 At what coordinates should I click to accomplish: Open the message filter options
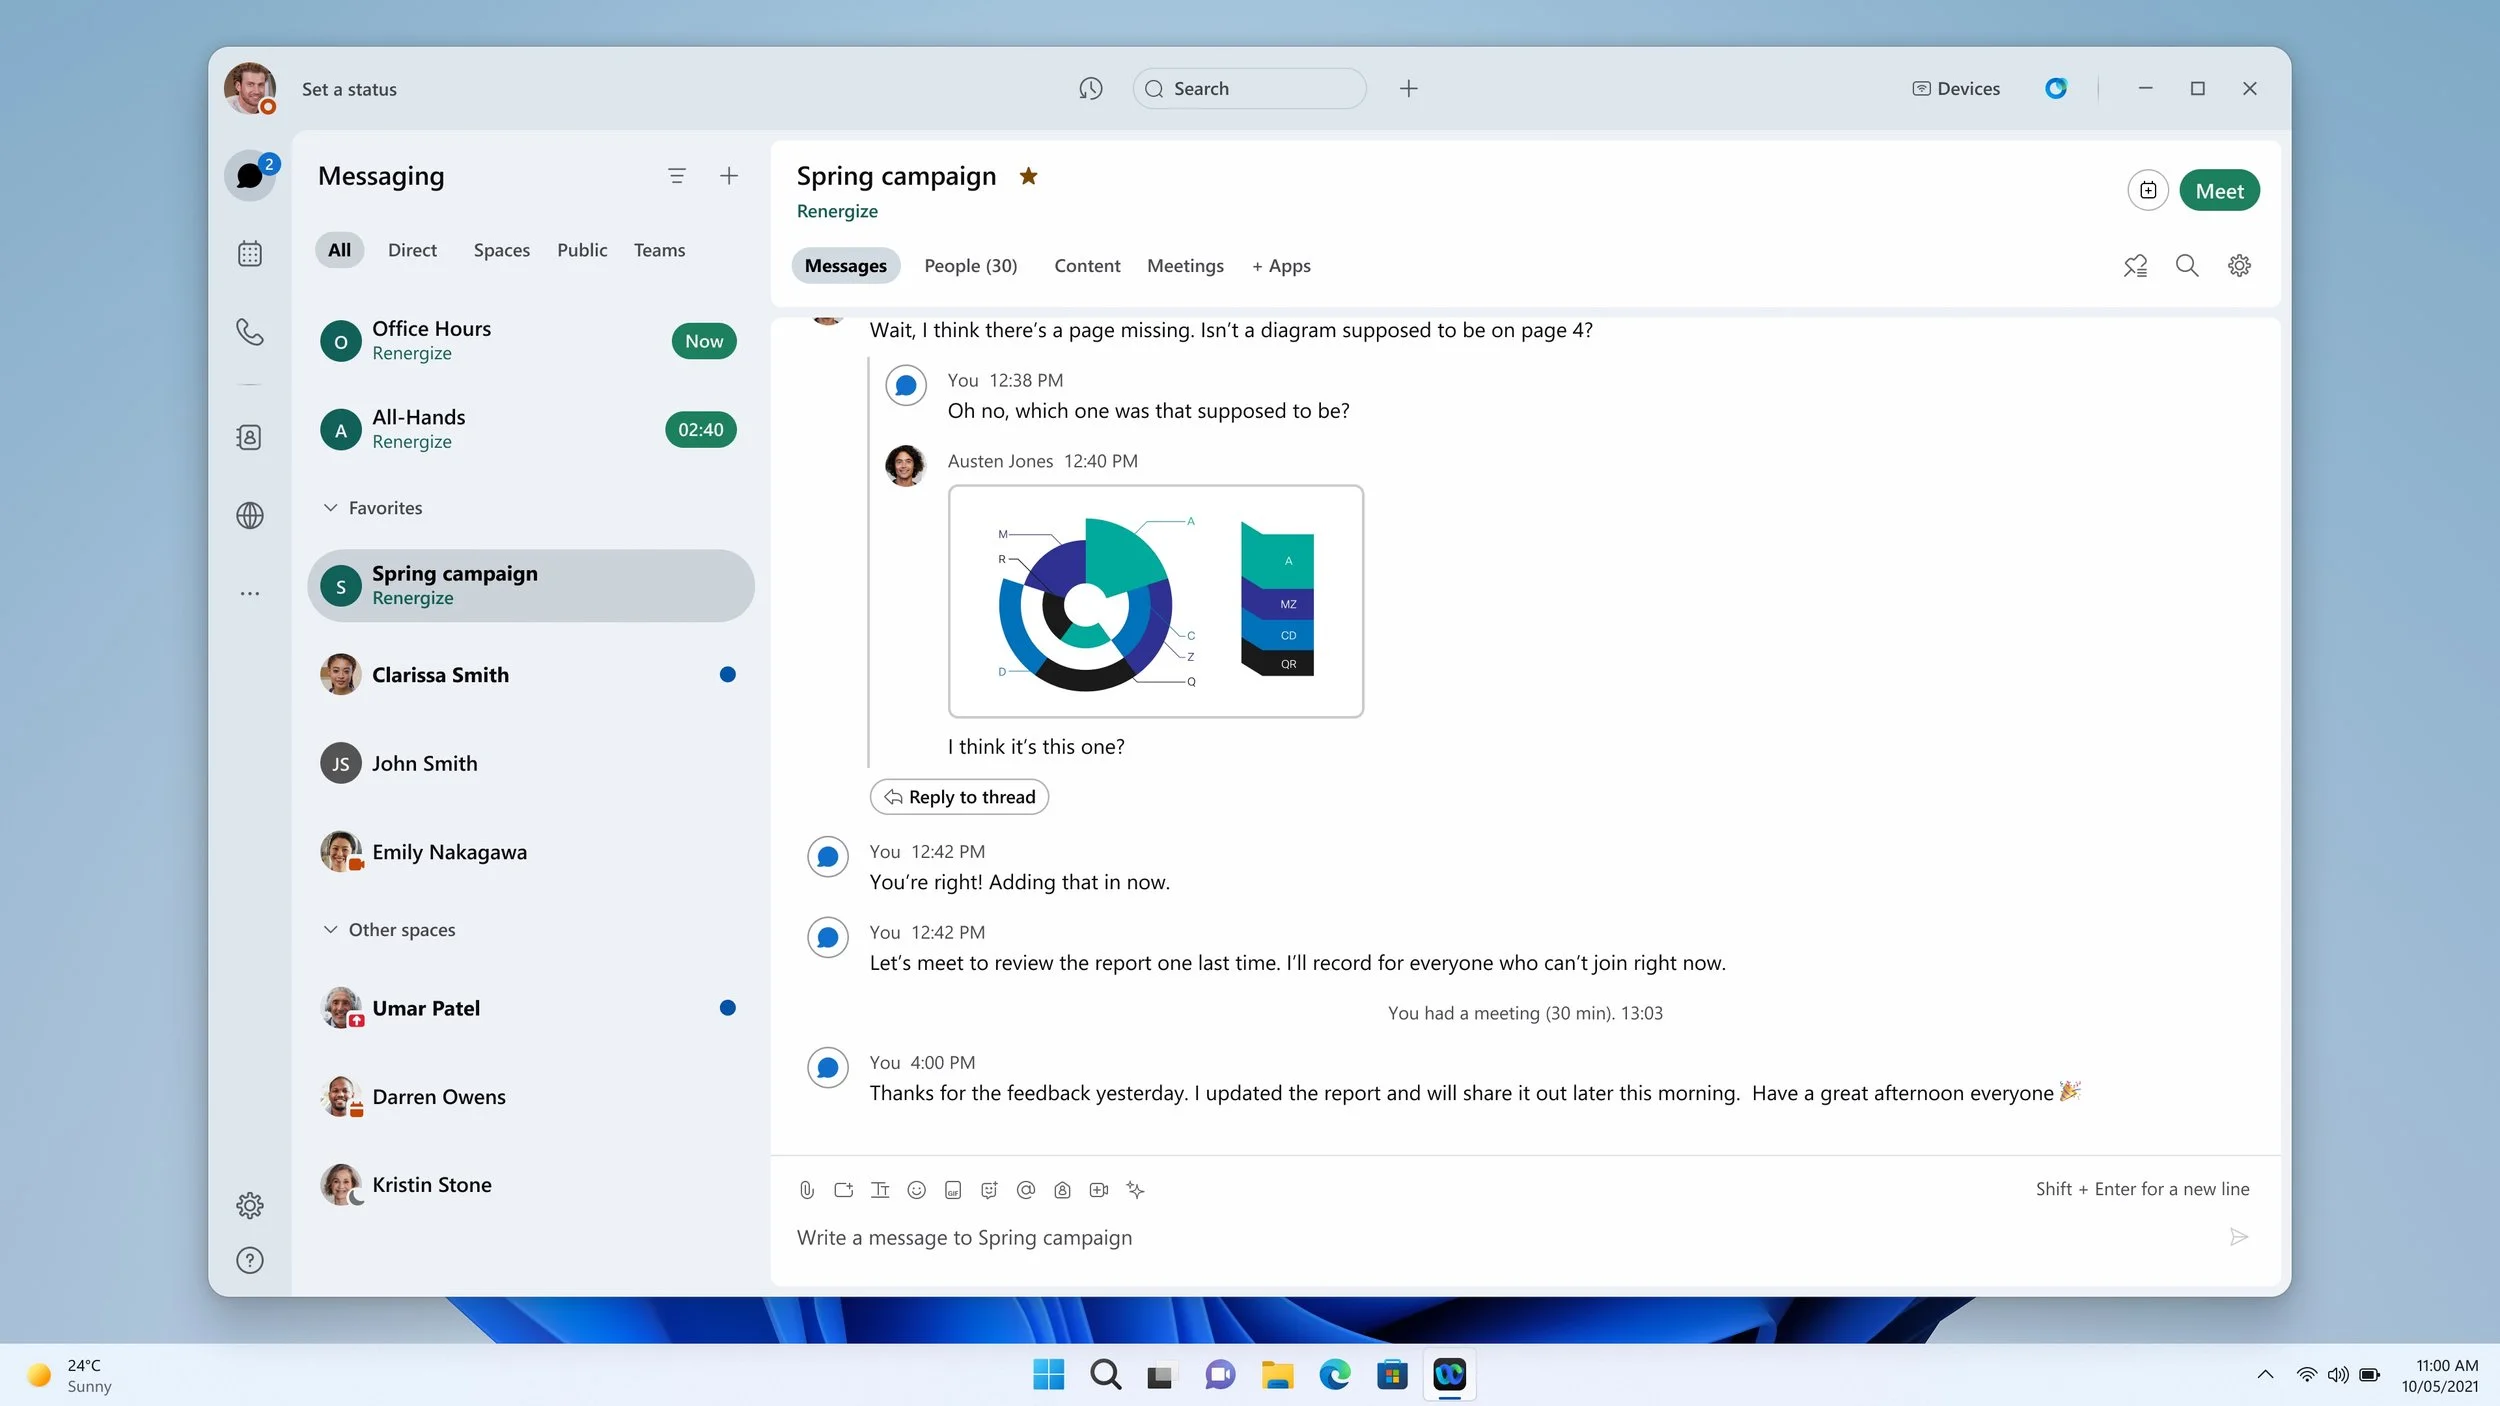(677, 175)
